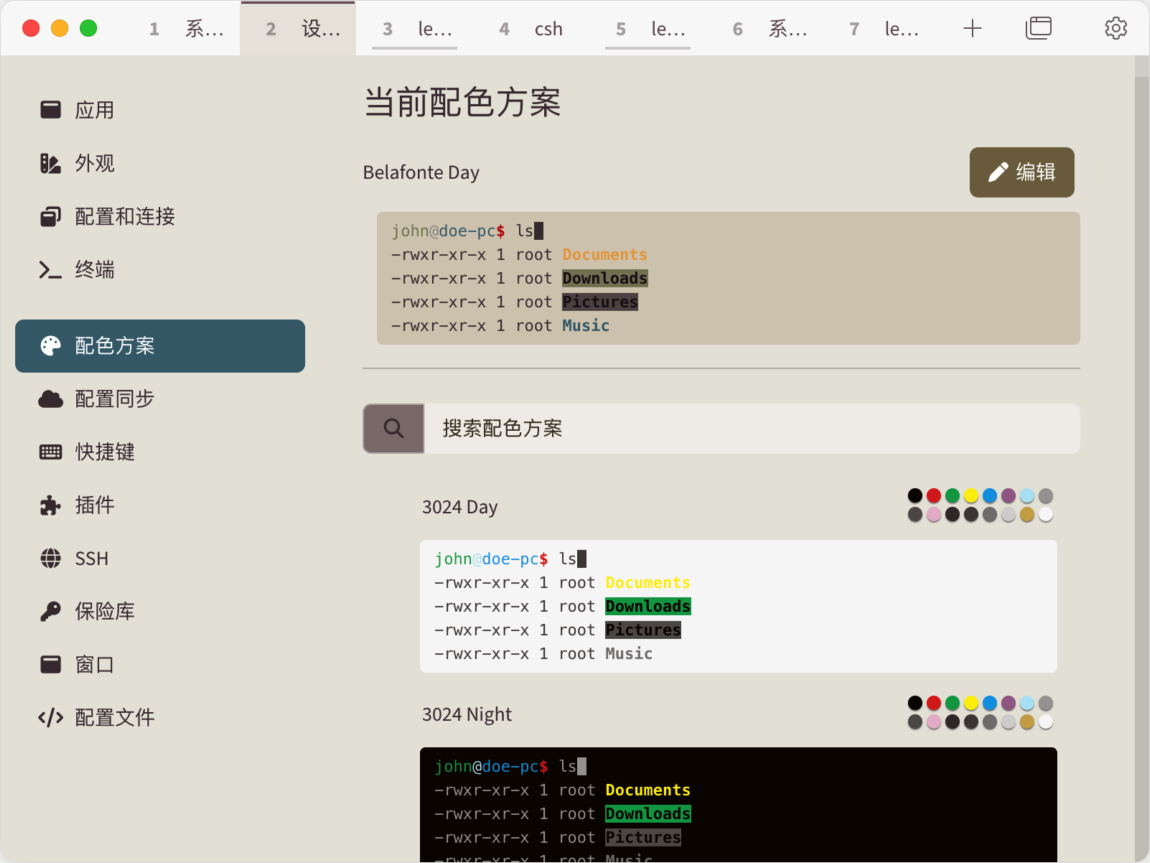Go to 配置文件 settings label
Viewport: 1150px width, 863px height.
114,717
